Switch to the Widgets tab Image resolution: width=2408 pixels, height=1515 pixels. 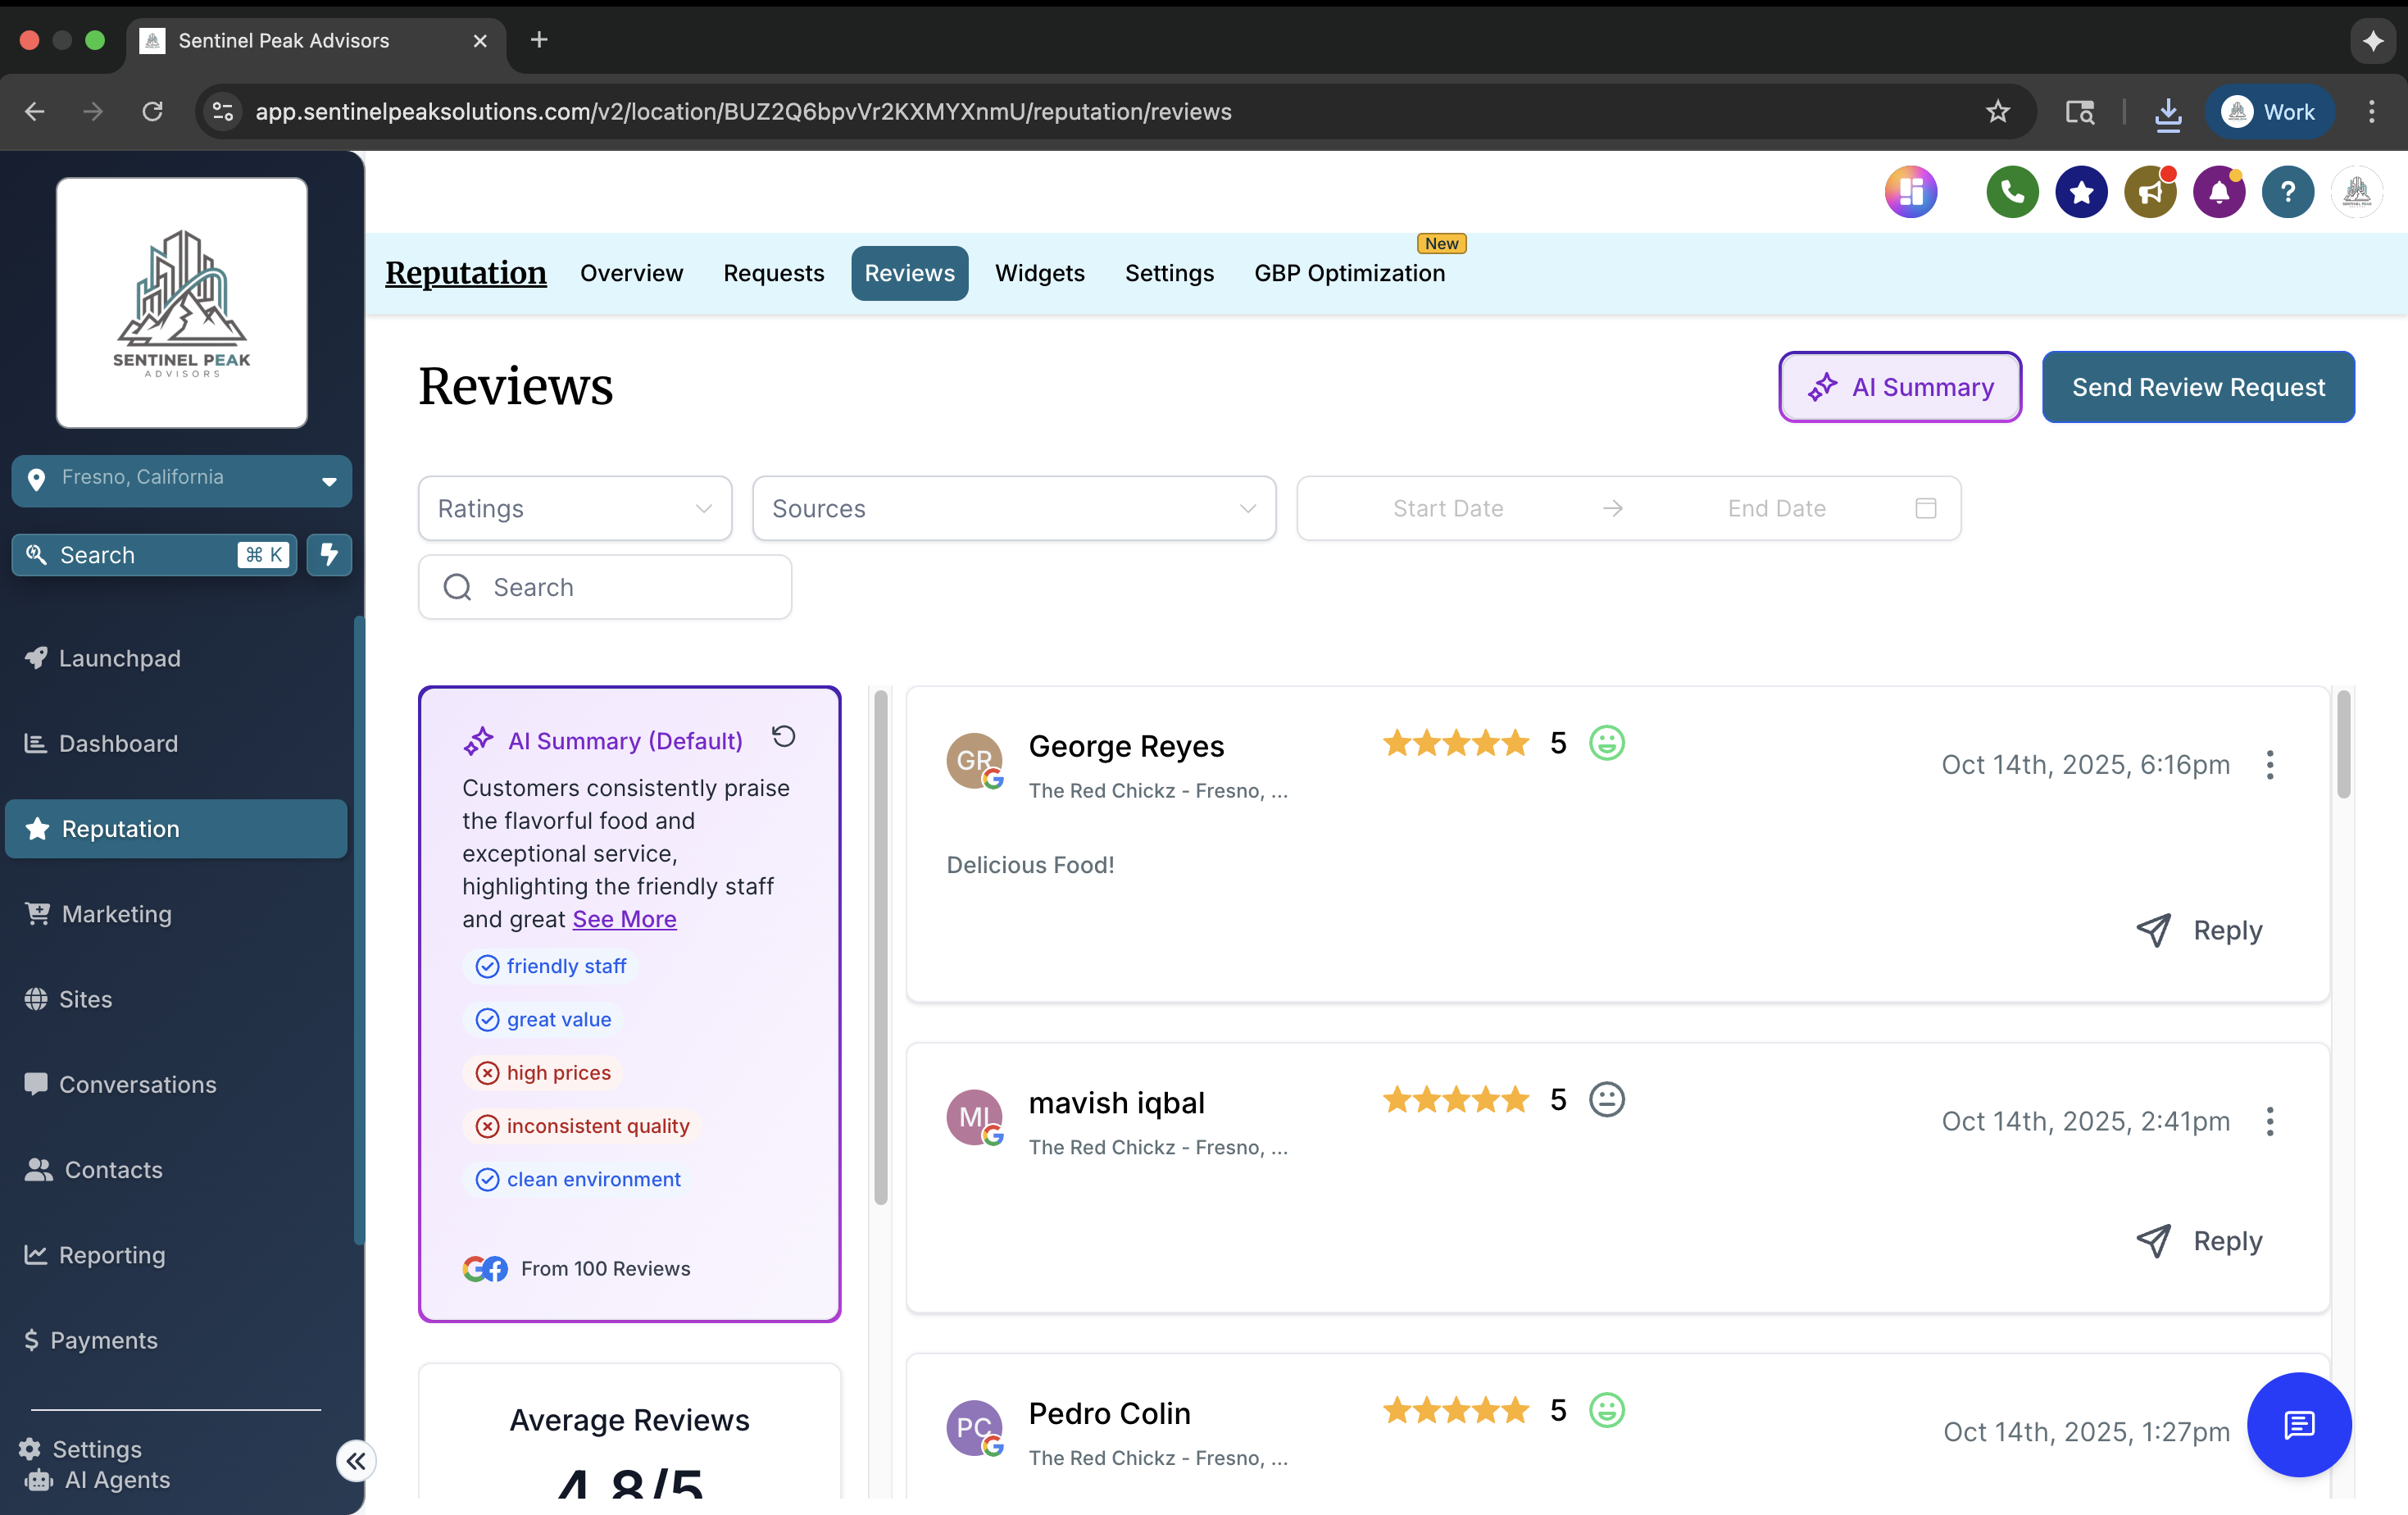1039,273
